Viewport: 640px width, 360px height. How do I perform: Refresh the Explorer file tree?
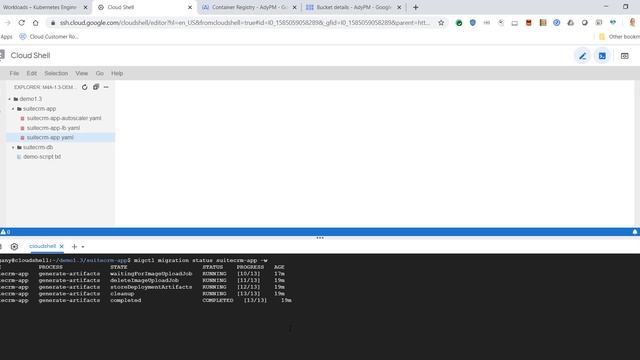pyautogui.click(x=84, y=87)
